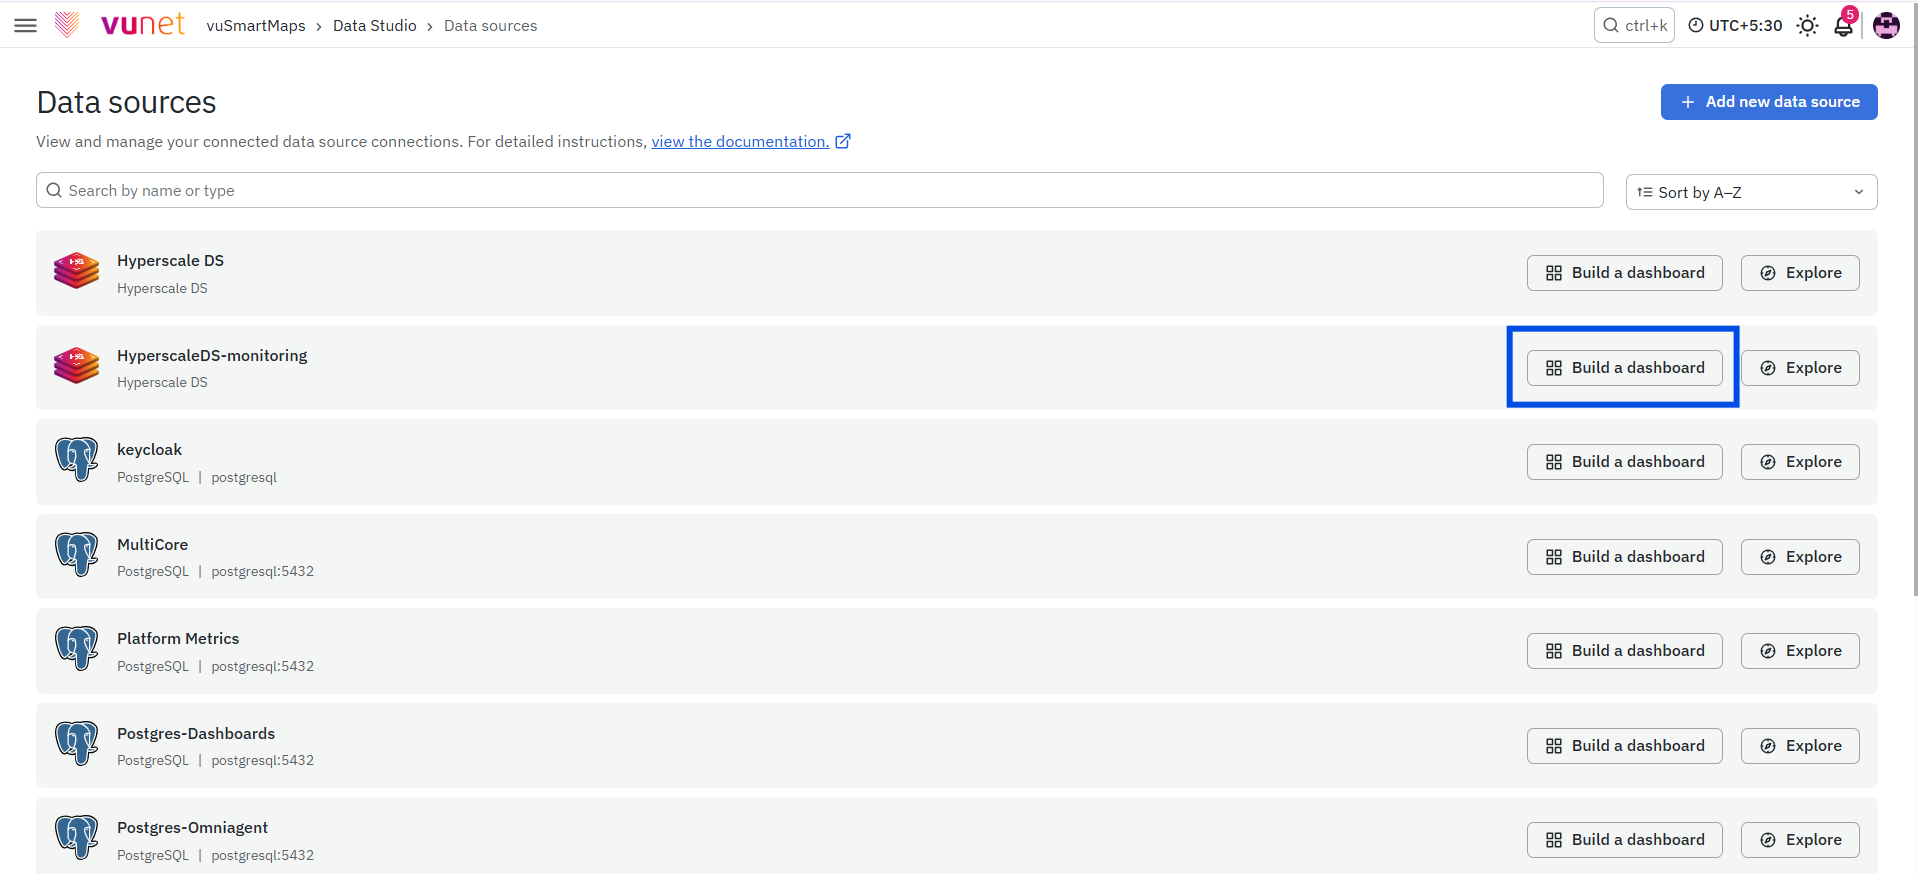Open the Postgres-Dashboards data source name
1918x874 pixels.
coord(196,734)
